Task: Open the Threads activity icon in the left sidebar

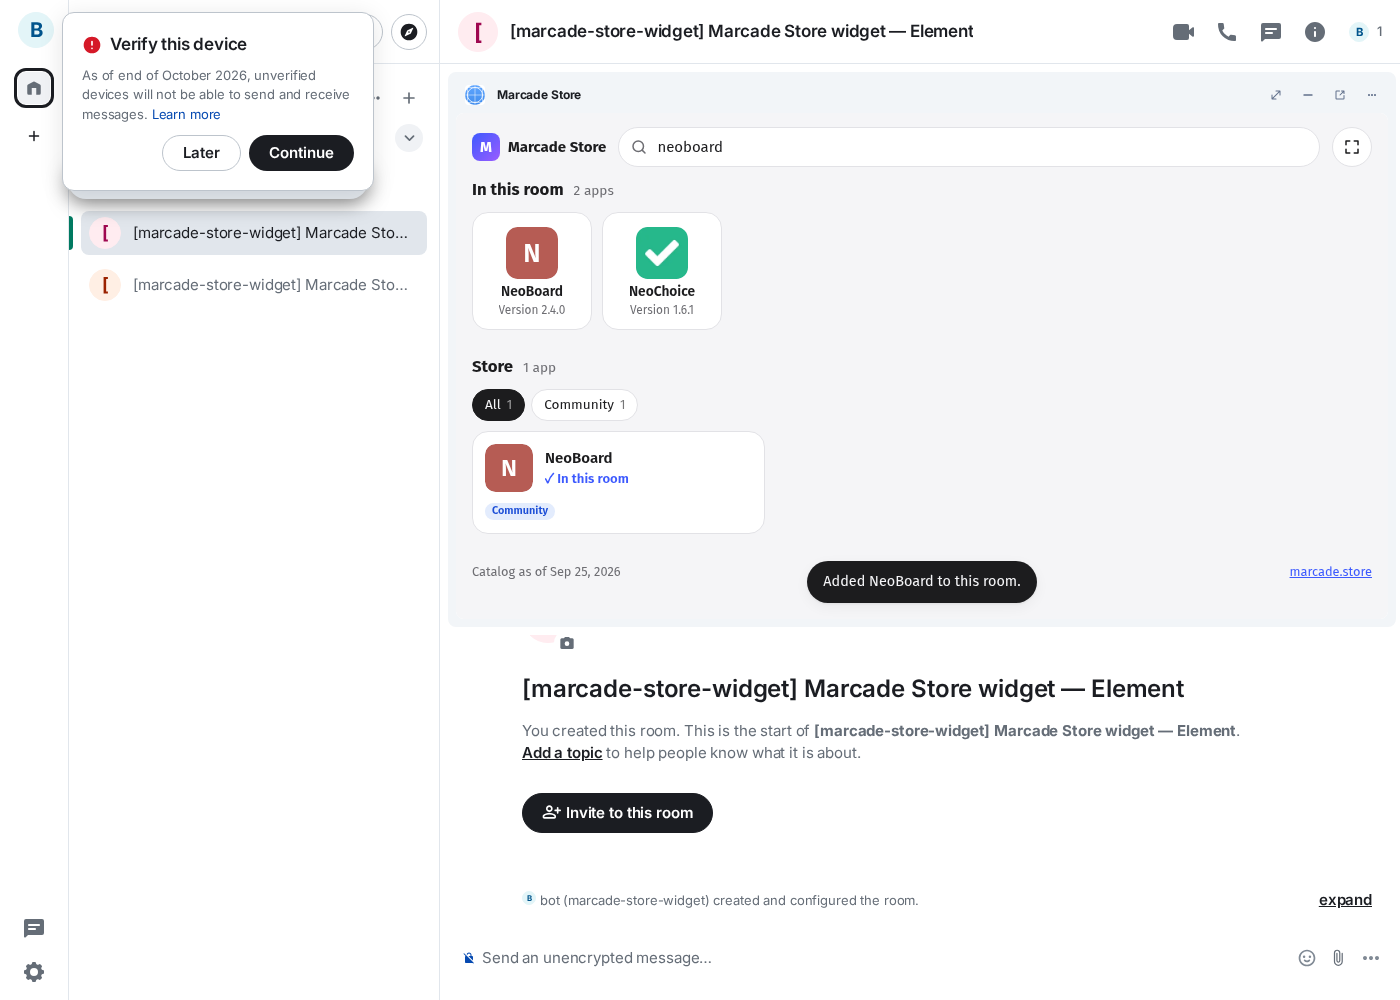Action: coord(34,928)
